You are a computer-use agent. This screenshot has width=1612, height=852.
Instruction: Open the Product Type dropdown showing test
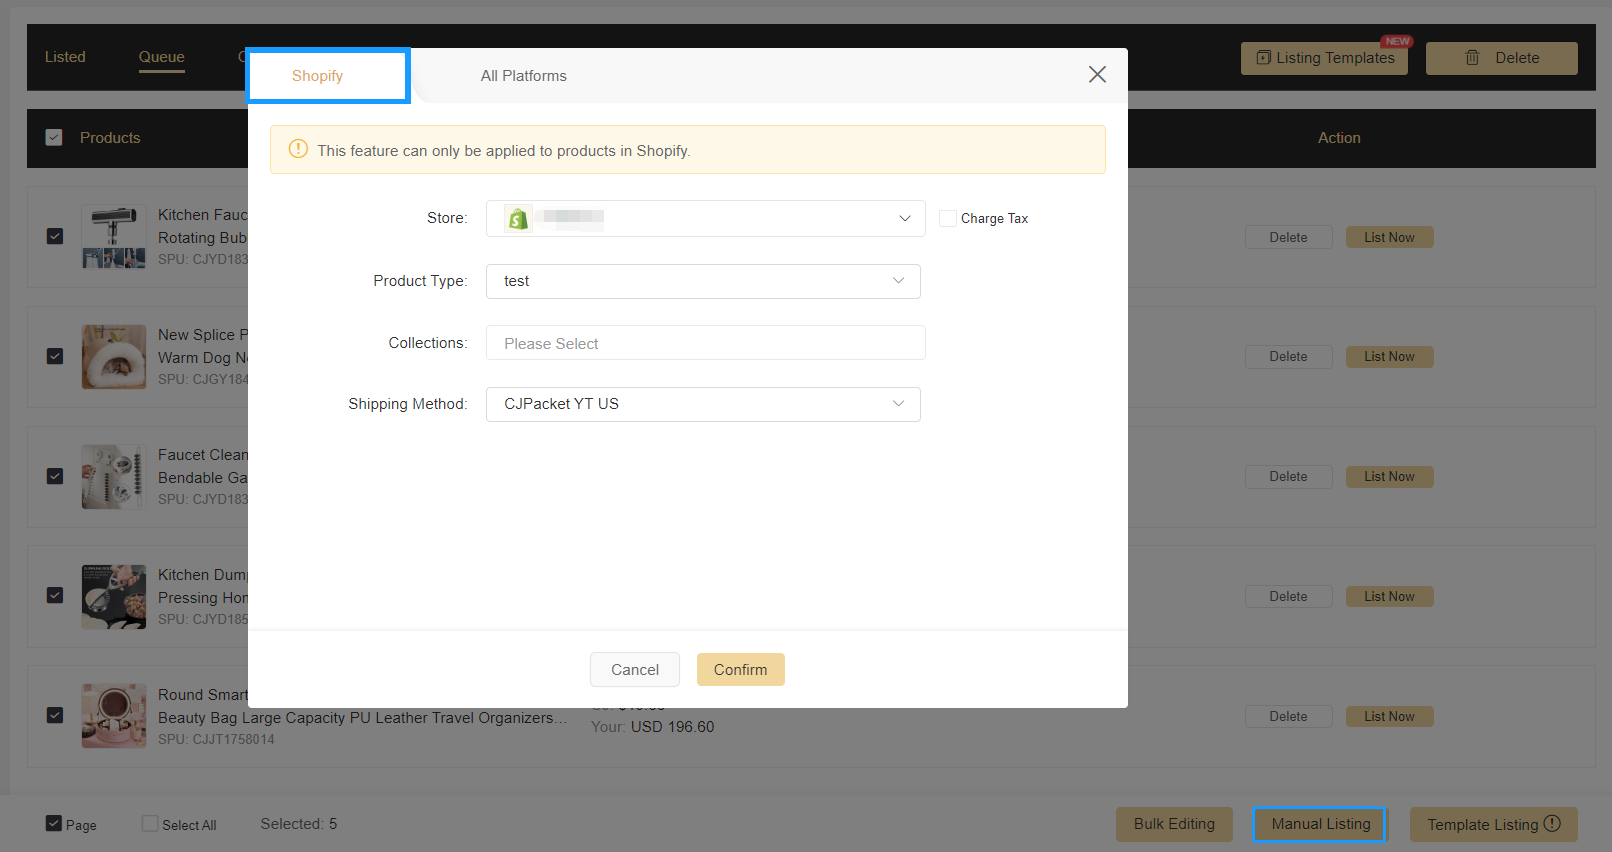pos(703,281)
